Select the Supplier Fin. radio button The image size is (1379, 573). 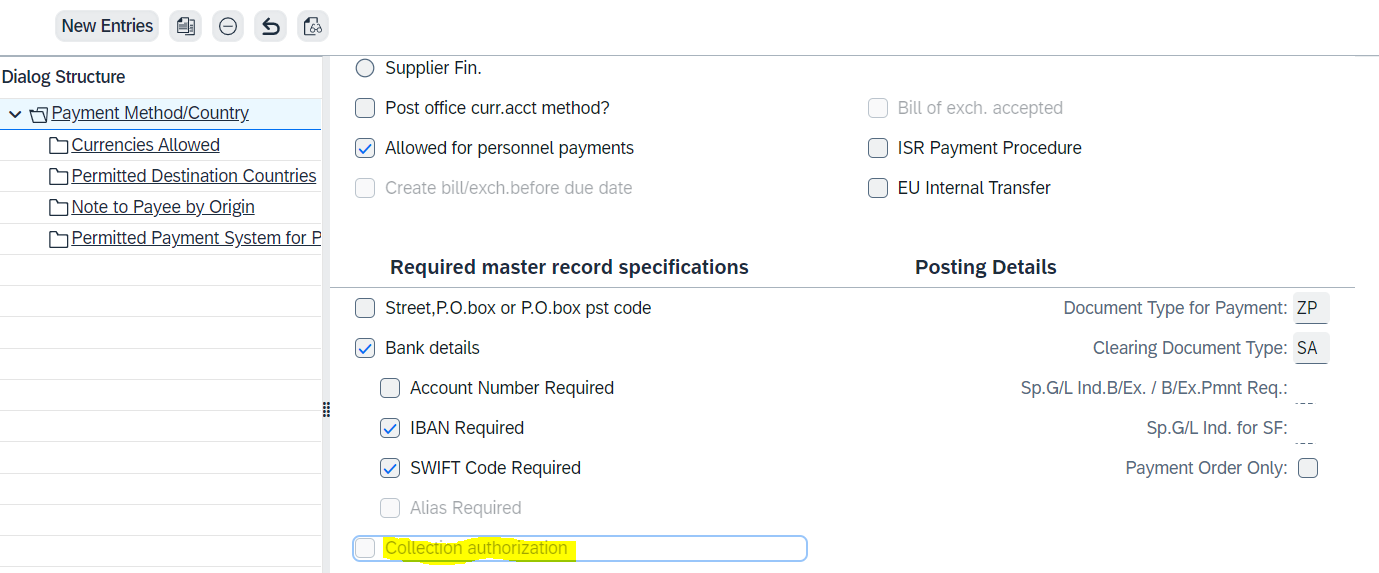(365, 68)
